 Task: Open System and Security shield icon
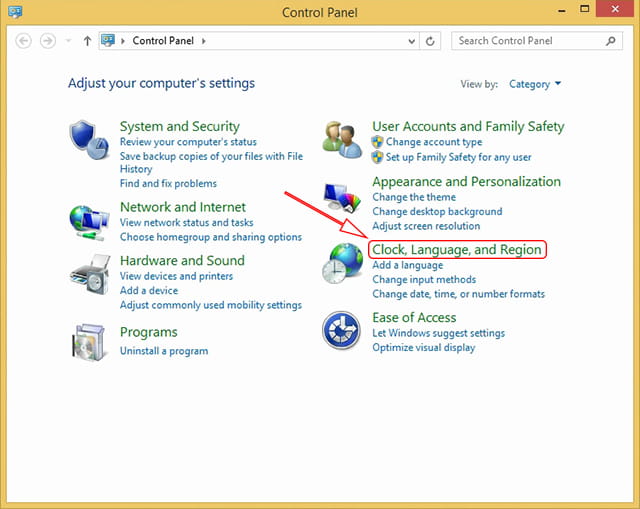pyautogui.click(x=89, y=140)
